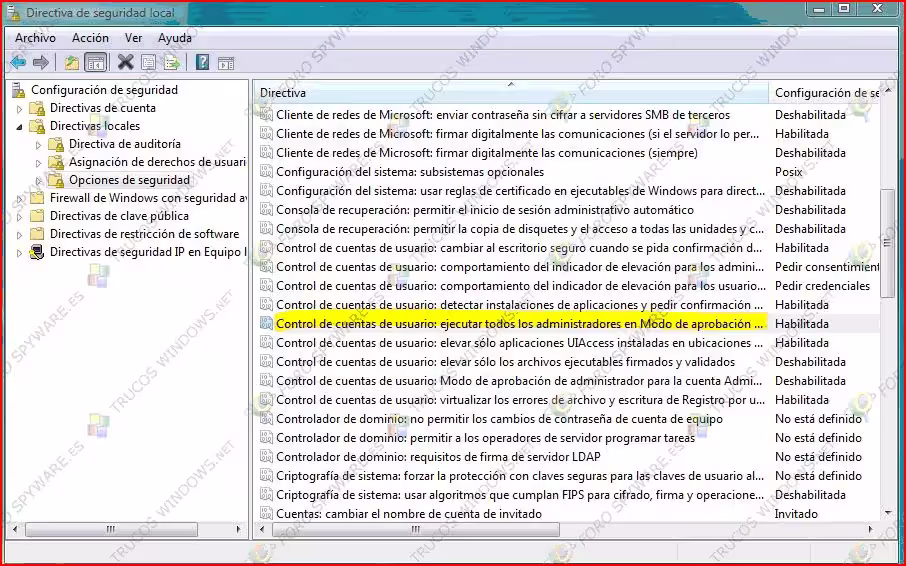Click the Directivas de seguridad IP icon
This screenshot has width=906, height=566.
point(37,252)
